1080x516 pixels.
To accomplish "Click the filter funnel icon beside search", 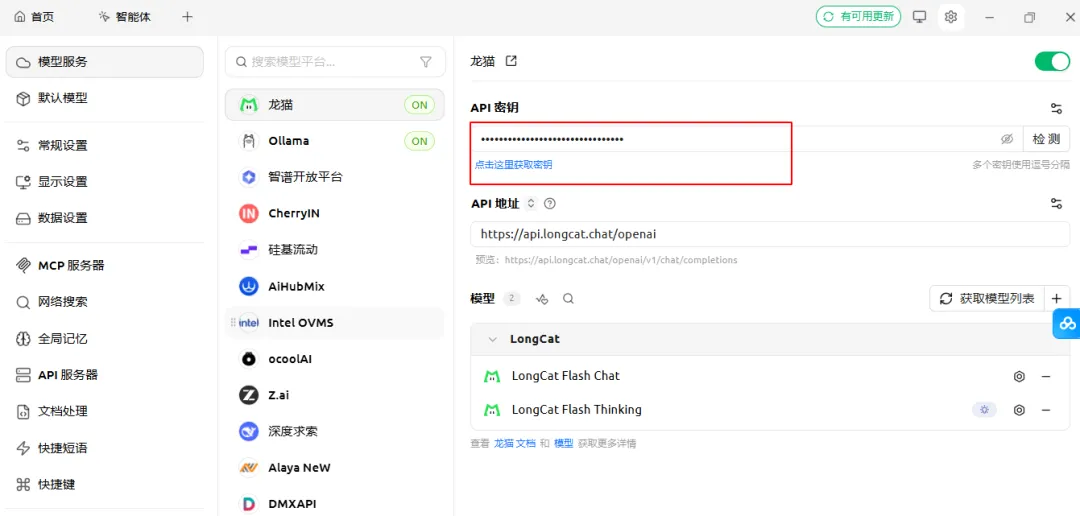I will click(426, 62).
